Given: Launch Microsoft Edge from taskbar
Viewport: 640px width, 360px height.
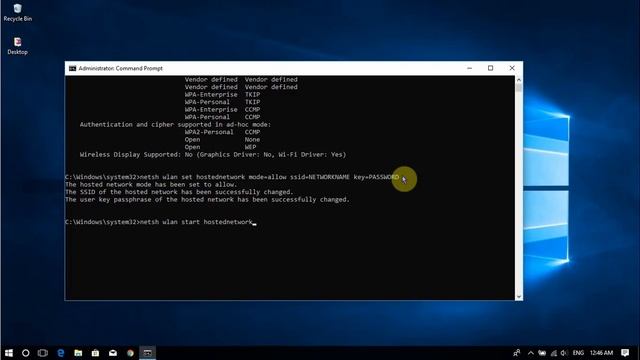Looking at the screenshot, I should [60, 353].
